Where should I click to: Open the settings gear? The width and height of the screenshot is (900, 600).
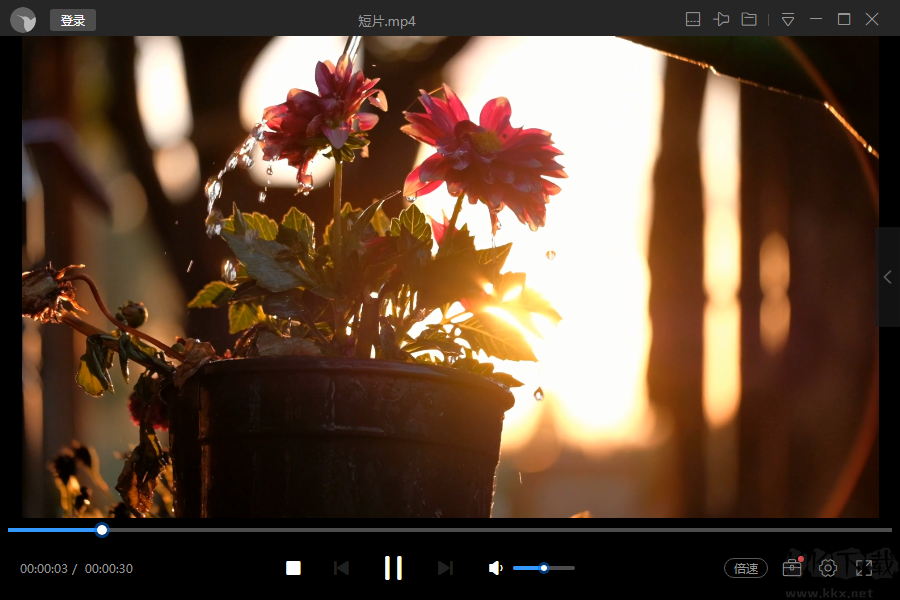point(828,568)
